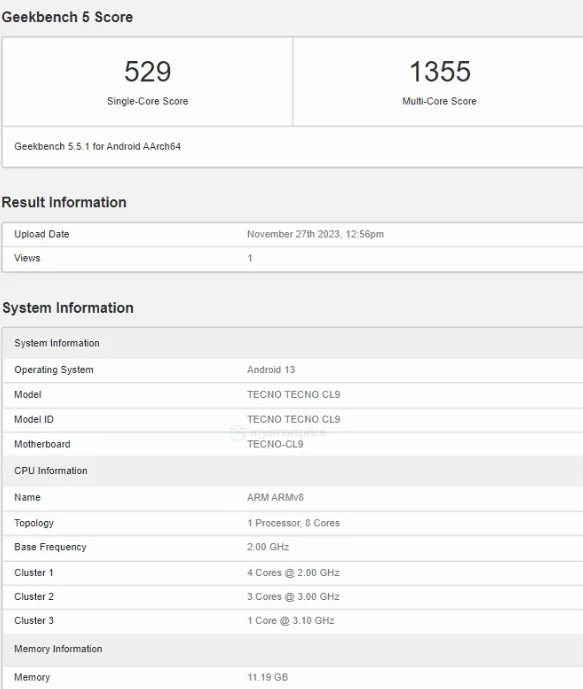Viewport: 583px width, 689px height.
Task: Select '1 Processor, 8 Cores' value
Action: tap(293, 523)
